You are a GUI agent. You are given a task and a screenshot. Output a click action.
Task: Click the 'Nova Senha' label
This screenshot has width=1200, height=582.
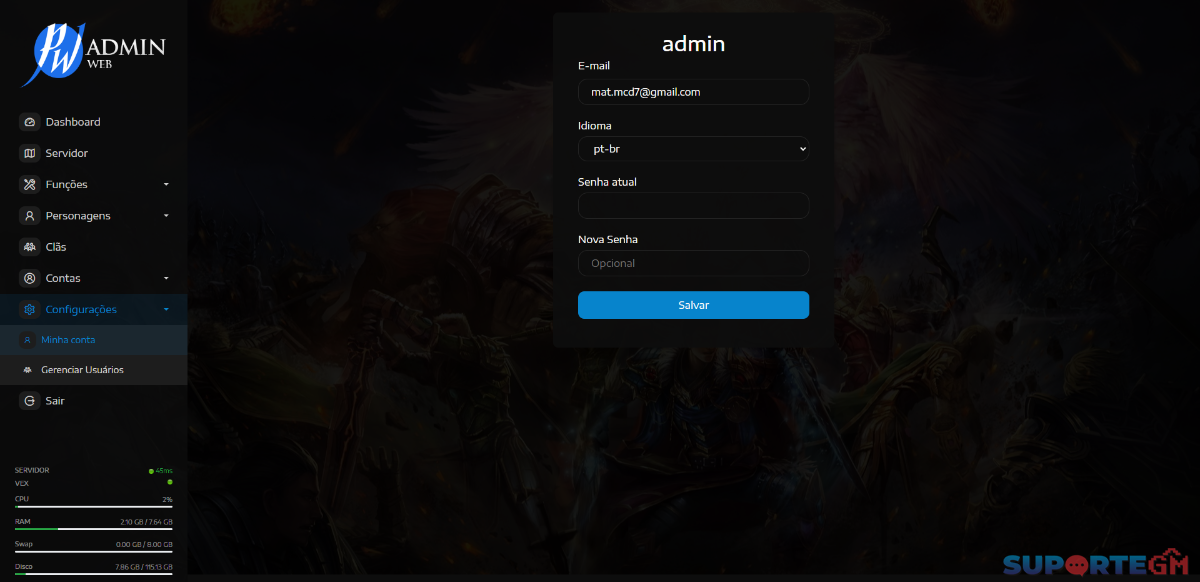[x=608, y=239]
